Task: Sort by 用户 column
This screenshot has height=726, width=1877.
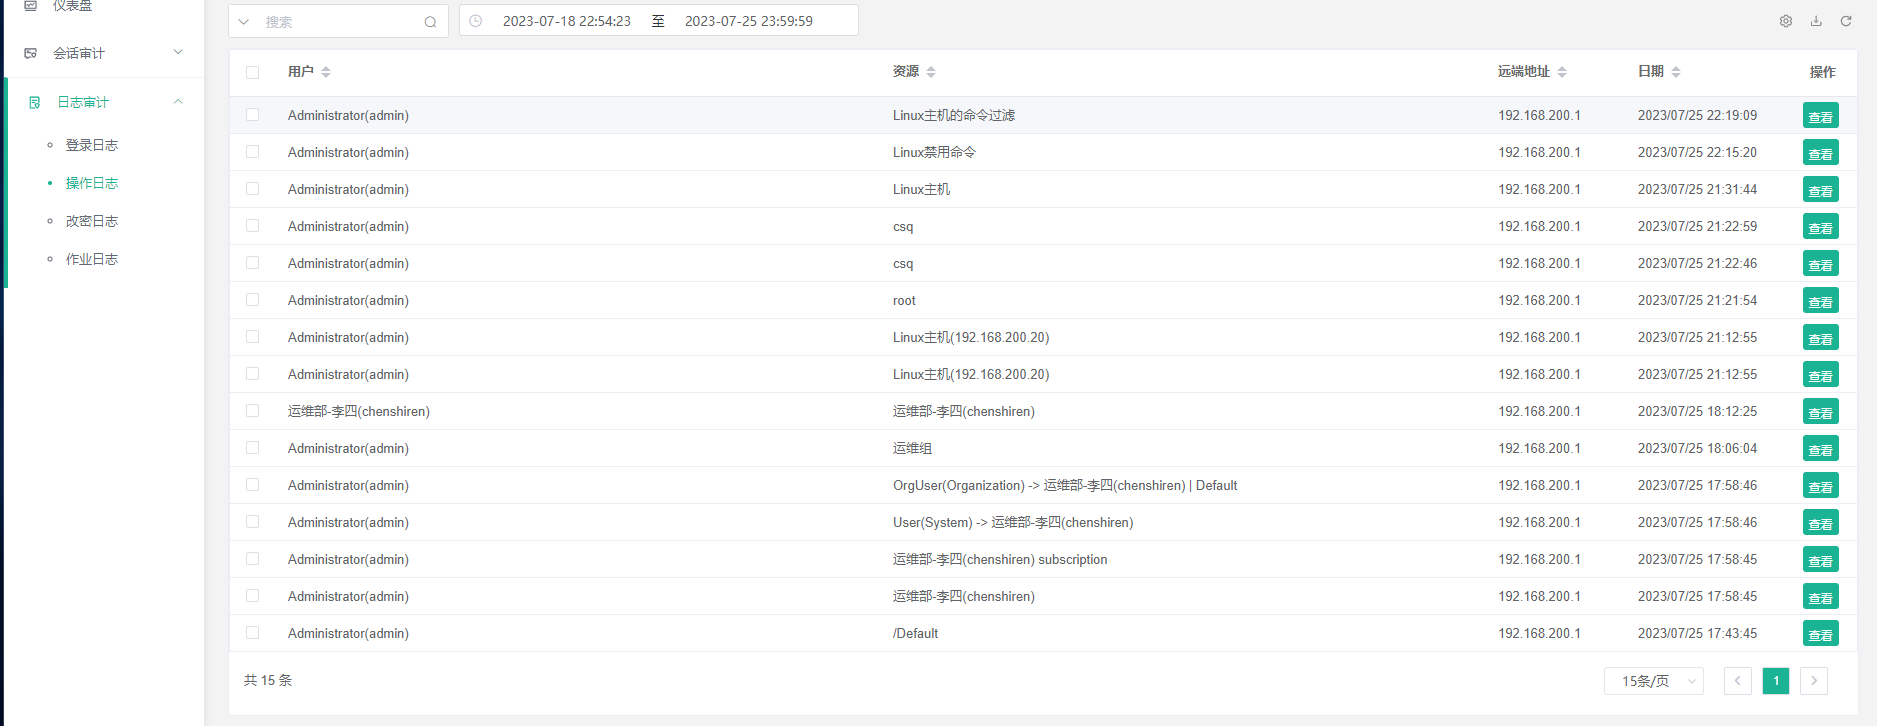Action: pos(326,72)
